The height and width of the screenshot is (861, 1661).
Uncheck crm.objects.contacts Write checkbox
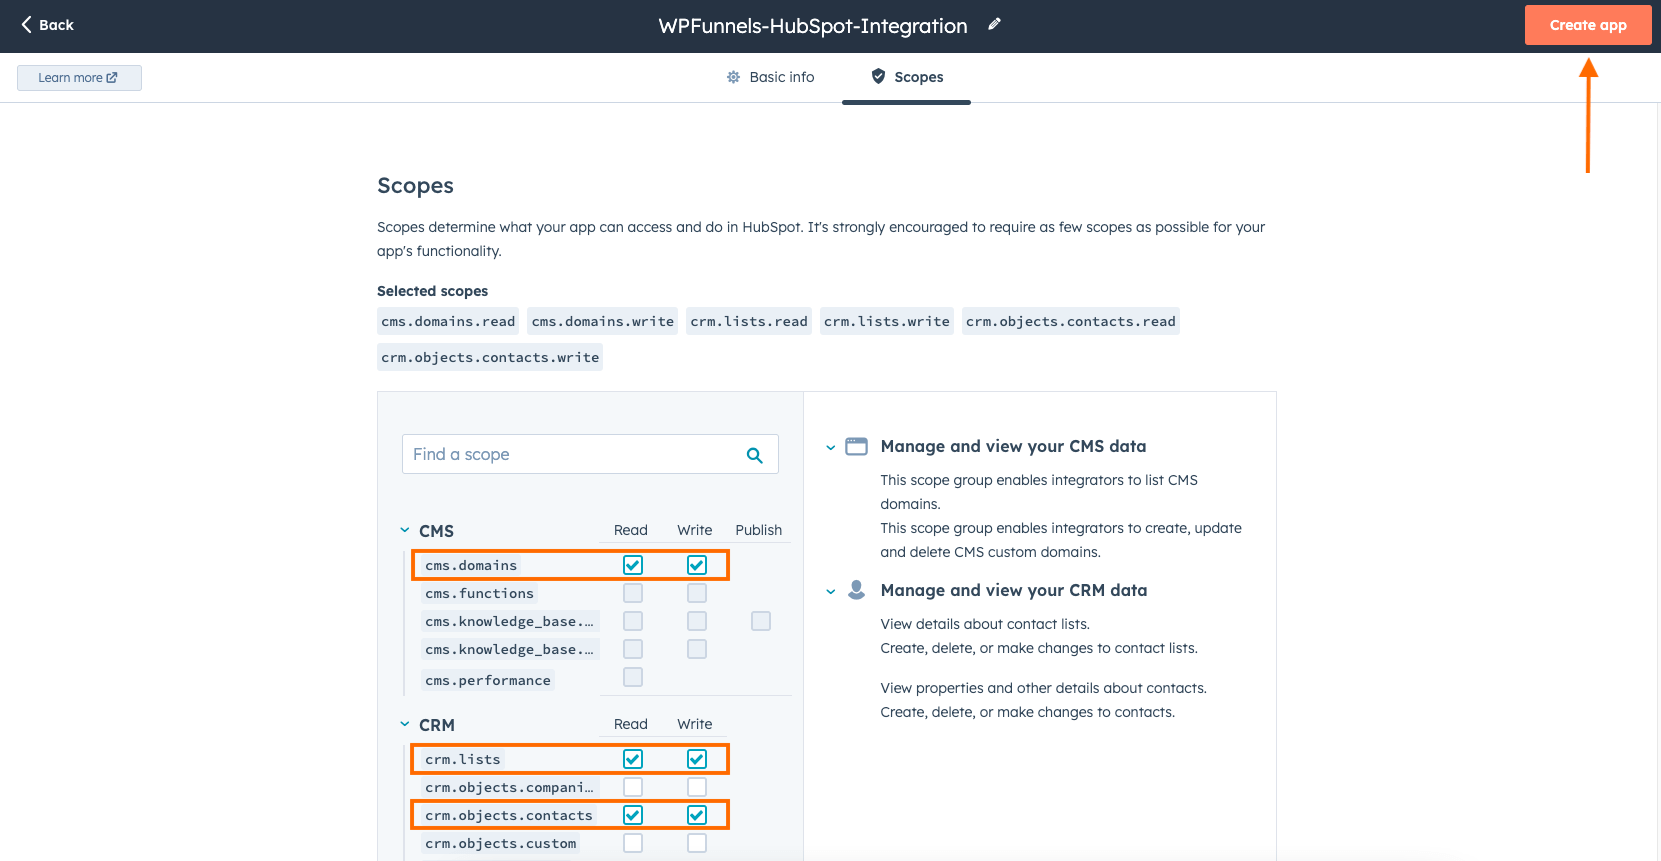point(697,815)
